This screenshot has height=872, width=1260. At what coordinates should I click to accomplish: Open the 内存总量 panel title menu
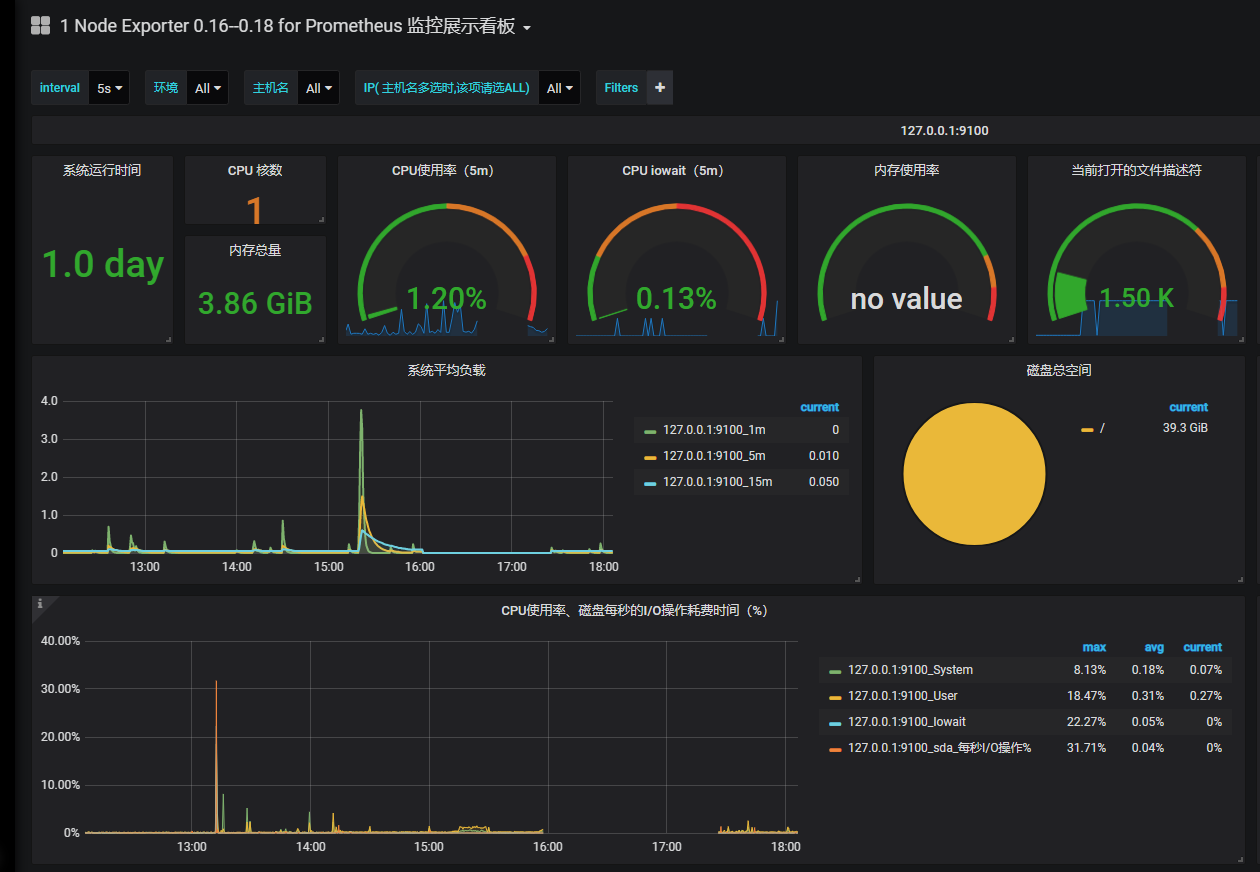pos(255,250)
